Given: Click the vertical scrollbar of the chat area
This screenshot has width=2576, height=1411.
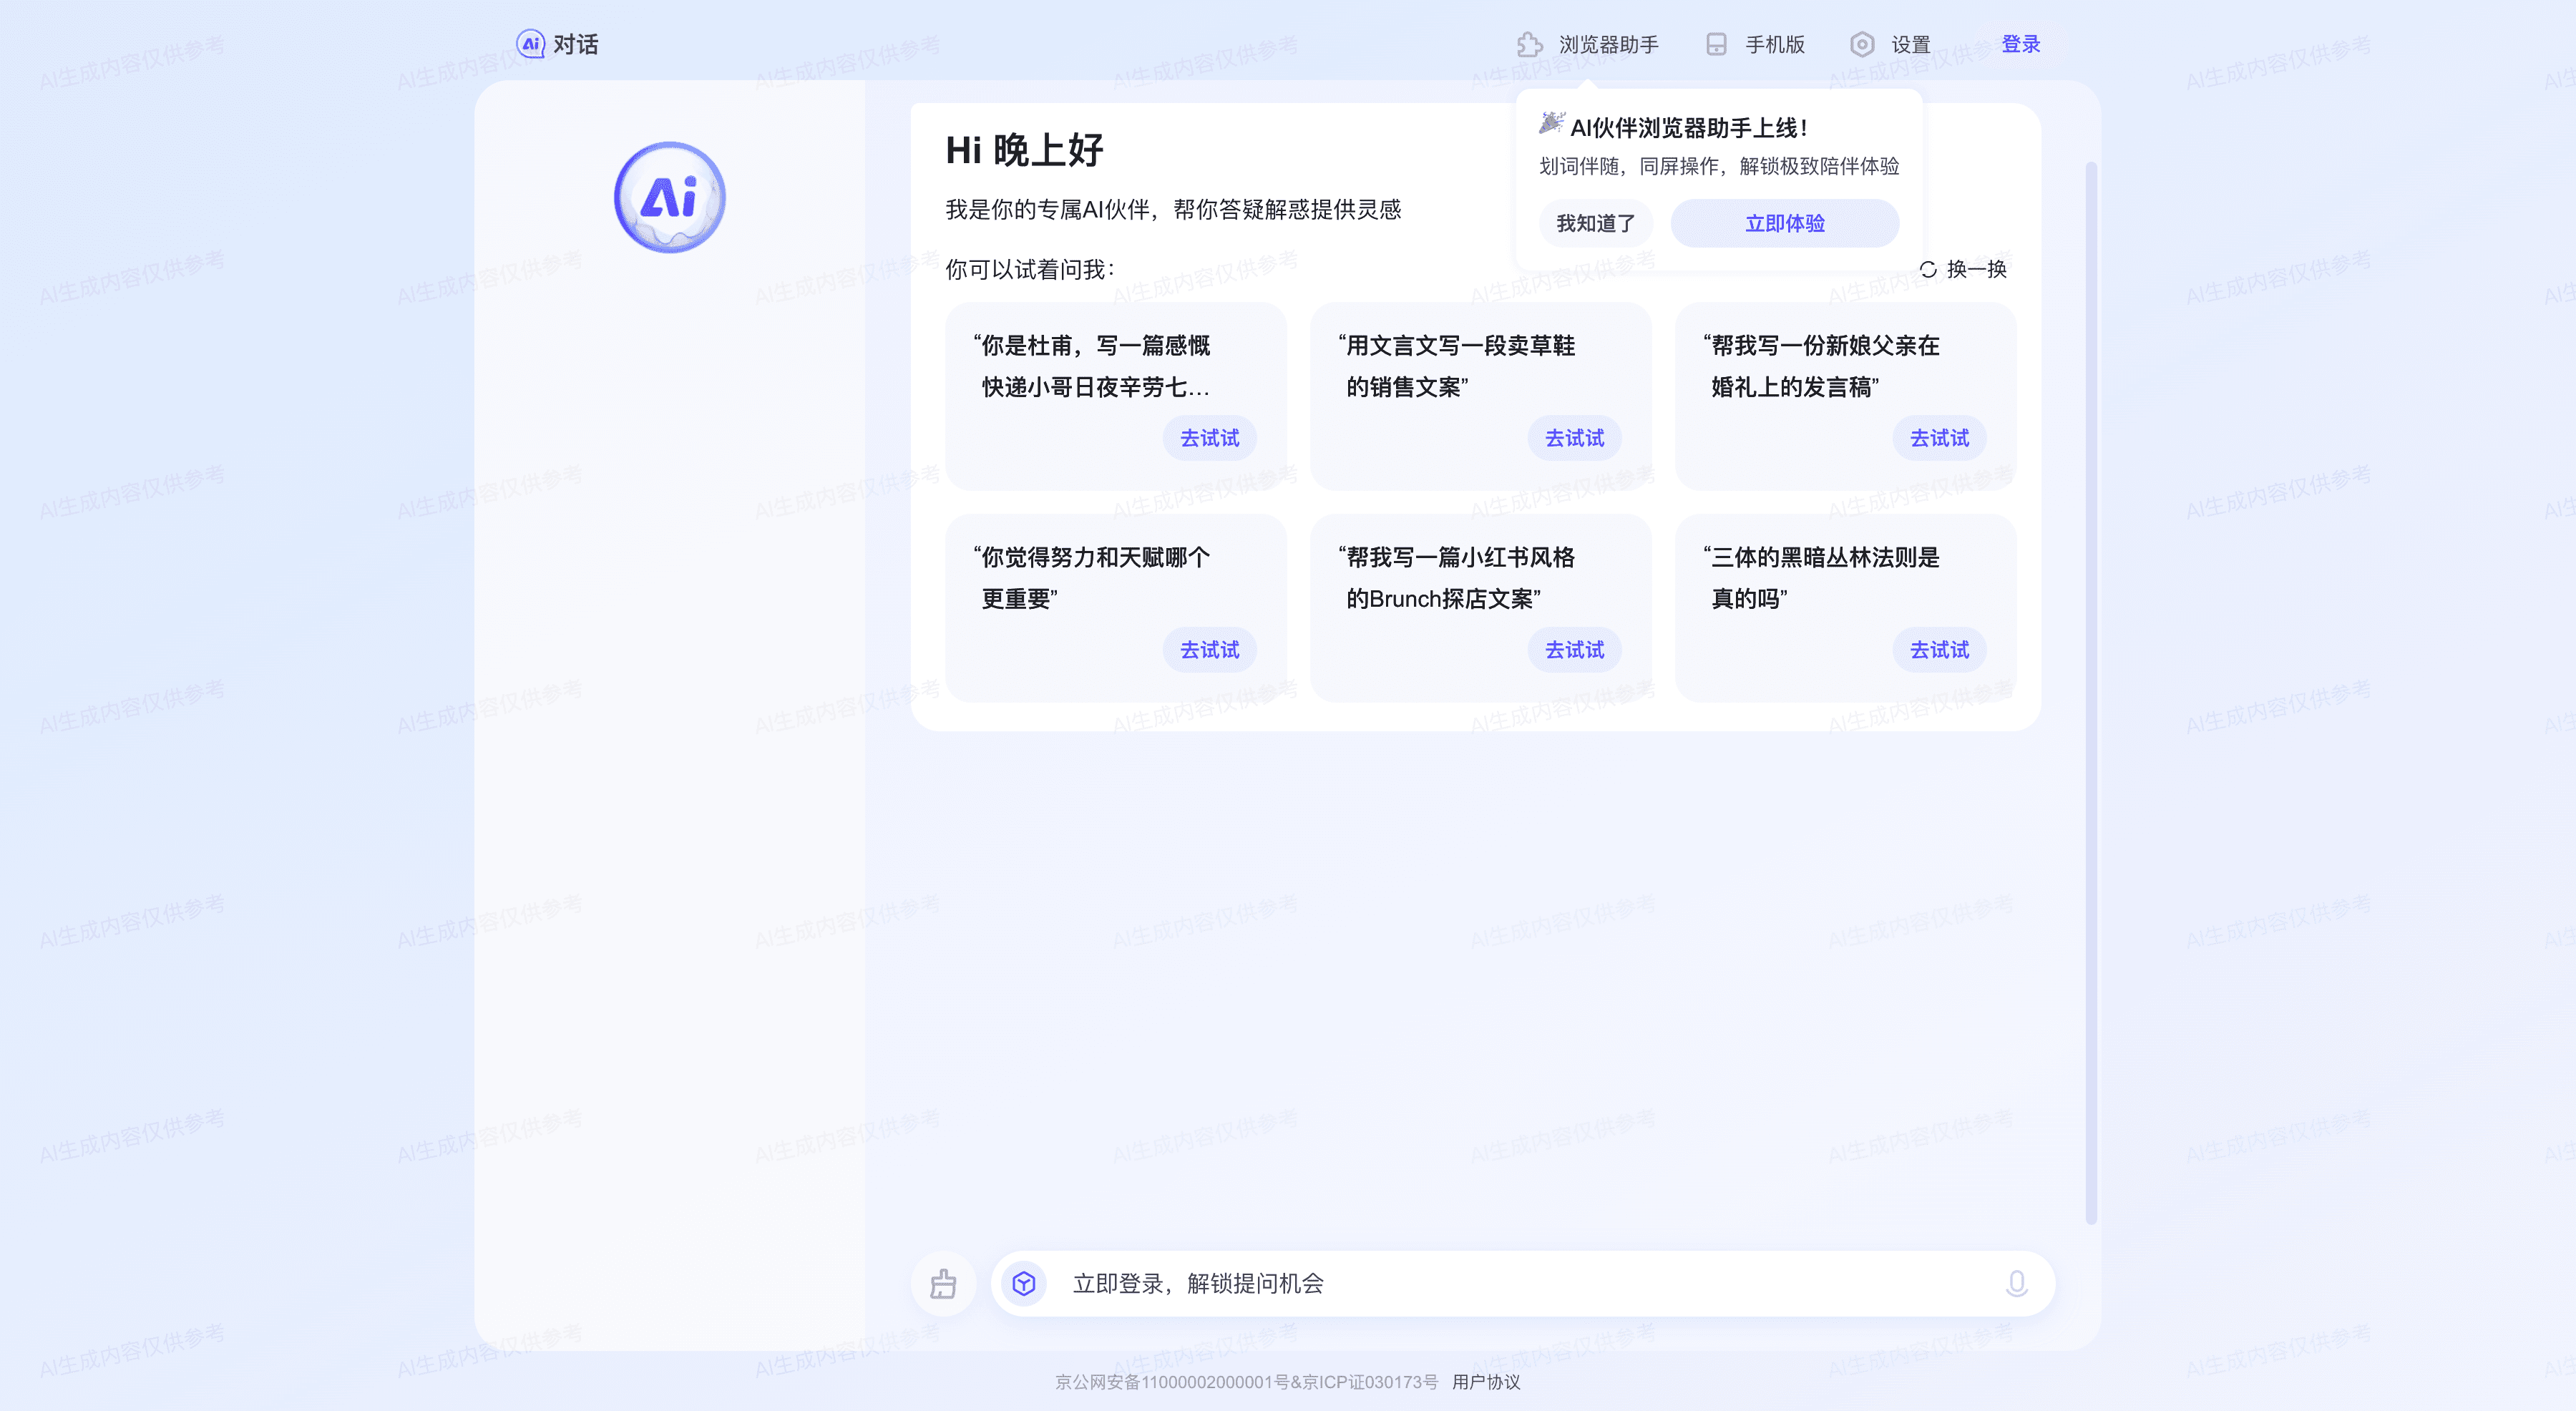Looking at the screenshot, I should click(x=2090, y=692).
